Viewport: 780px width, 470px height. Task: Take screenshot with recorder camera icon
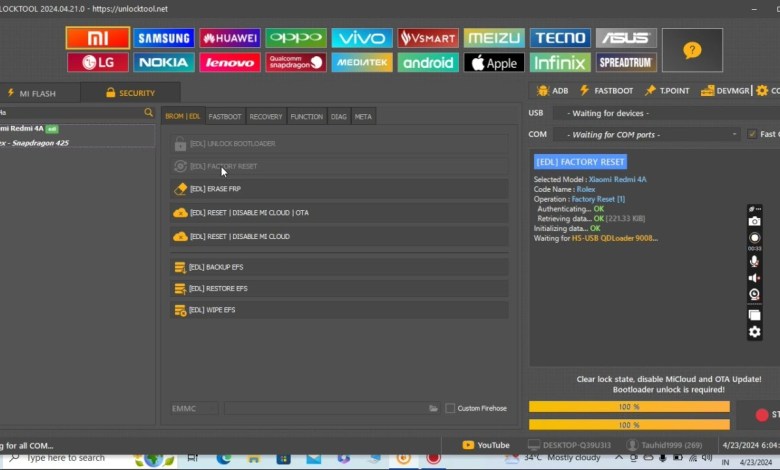754,221
